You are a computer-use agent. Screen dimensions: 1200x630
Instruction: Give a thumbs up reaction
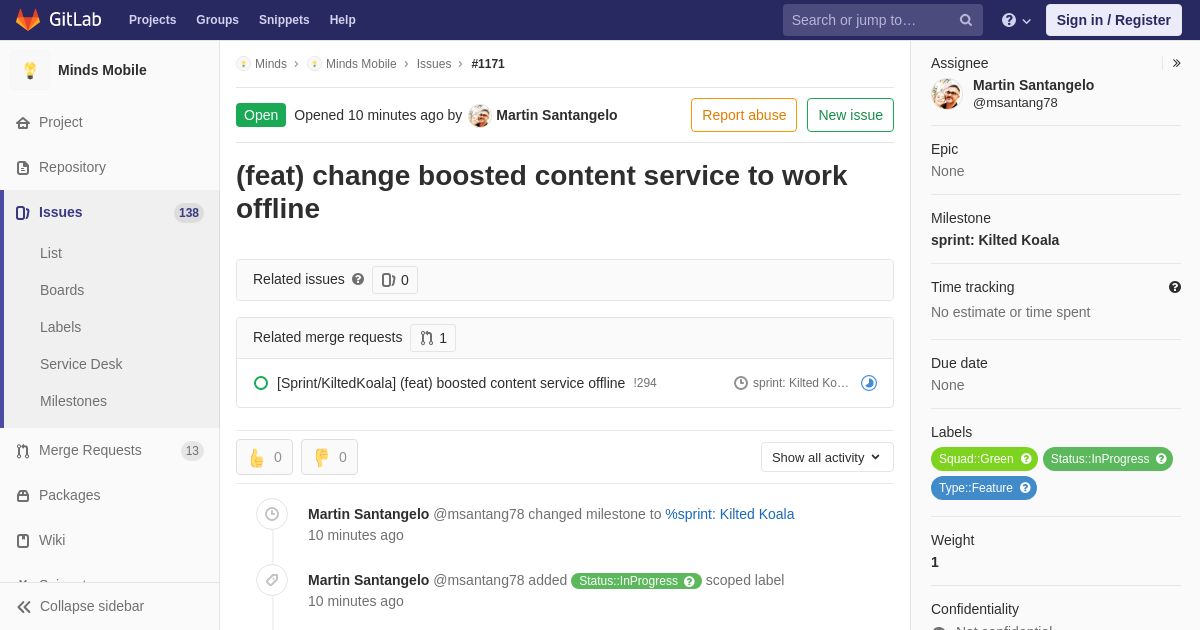click(x=264, y=457)
